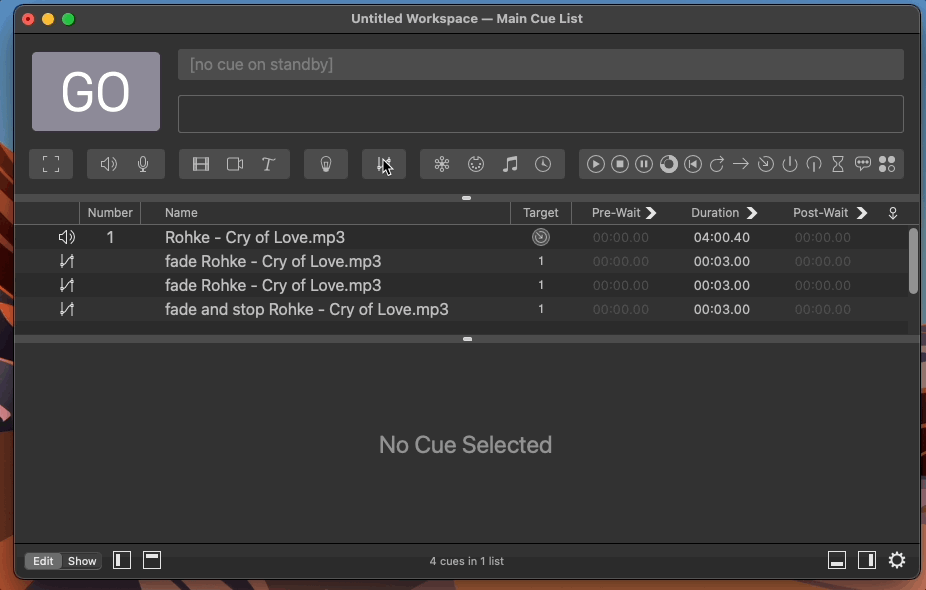
Task: Add a new MIDI File cue with music note
Action: pos(510,164)
